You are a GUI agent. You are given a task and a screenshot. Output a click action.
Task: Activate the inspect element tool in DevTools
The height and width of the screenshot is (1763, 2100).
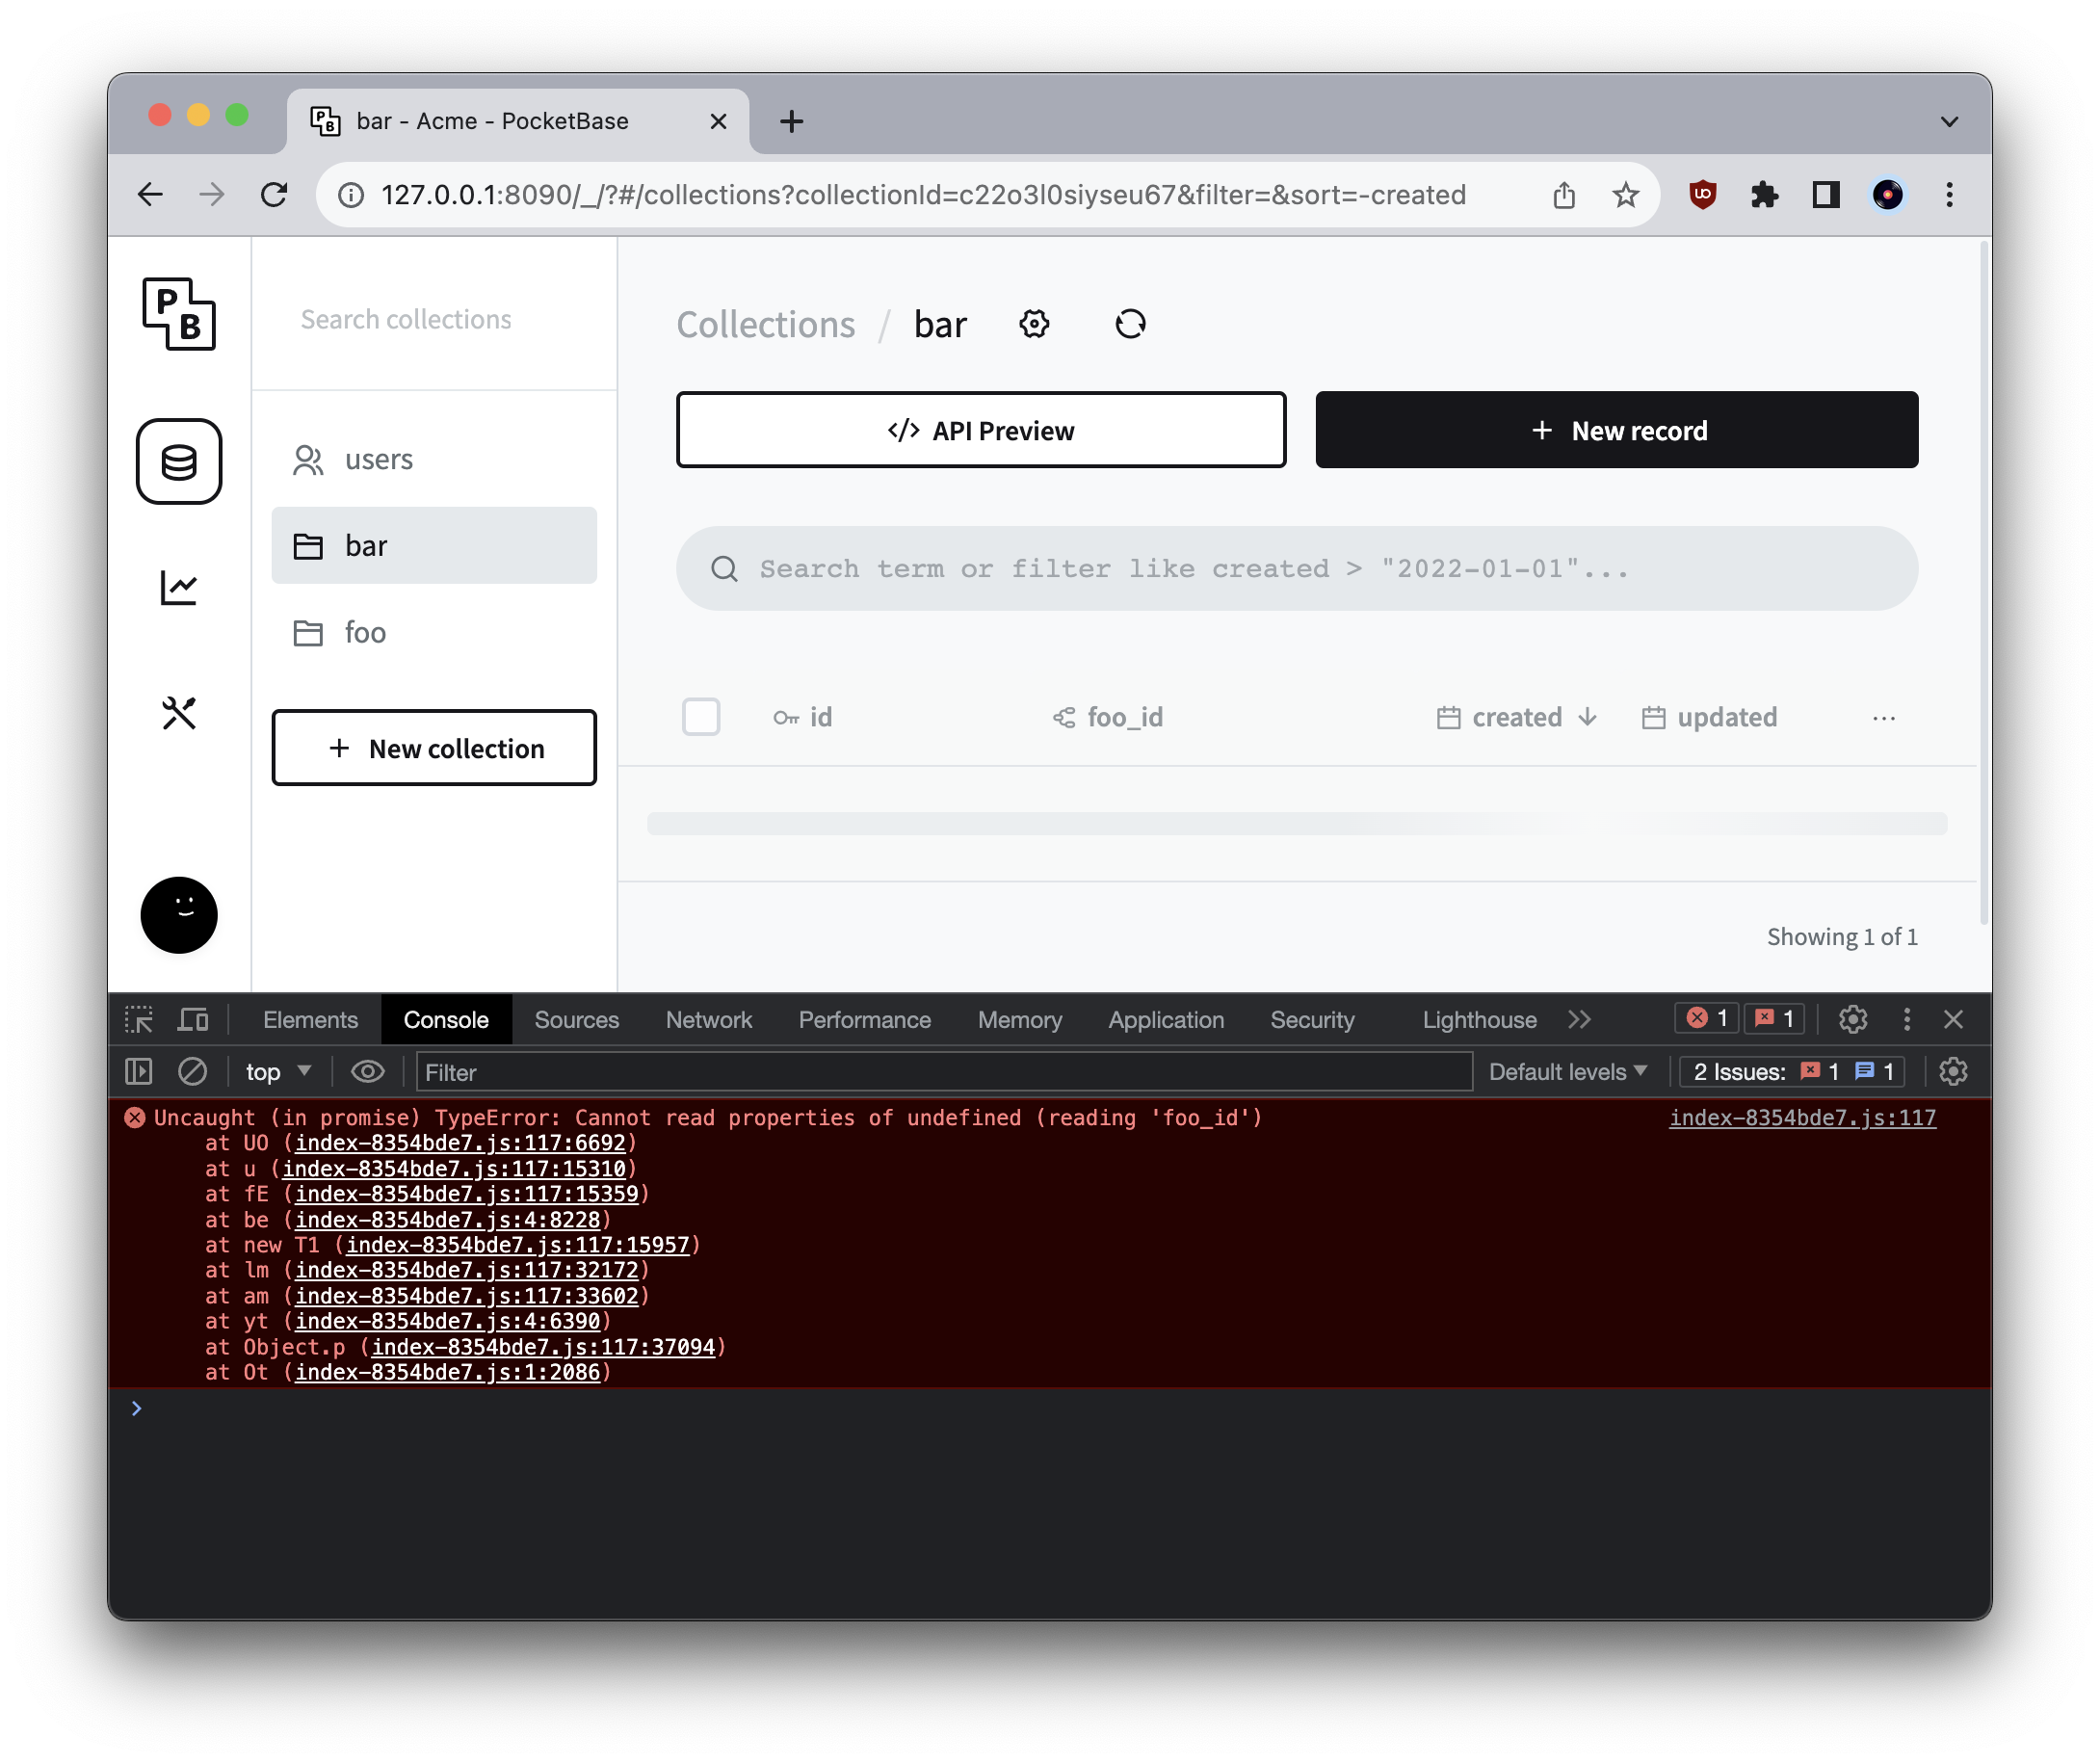[x=139, y=1019]
